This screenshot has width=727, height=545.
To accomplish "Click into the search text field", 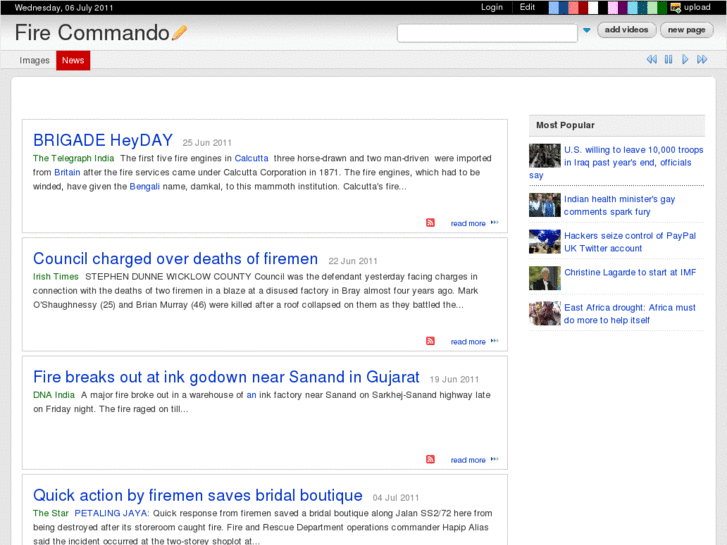I will click(486, 33).
